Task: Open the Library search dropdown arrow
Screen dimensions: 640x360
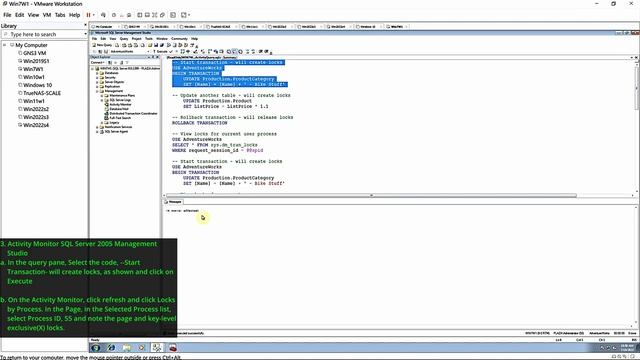Action: tap(85, 34)
